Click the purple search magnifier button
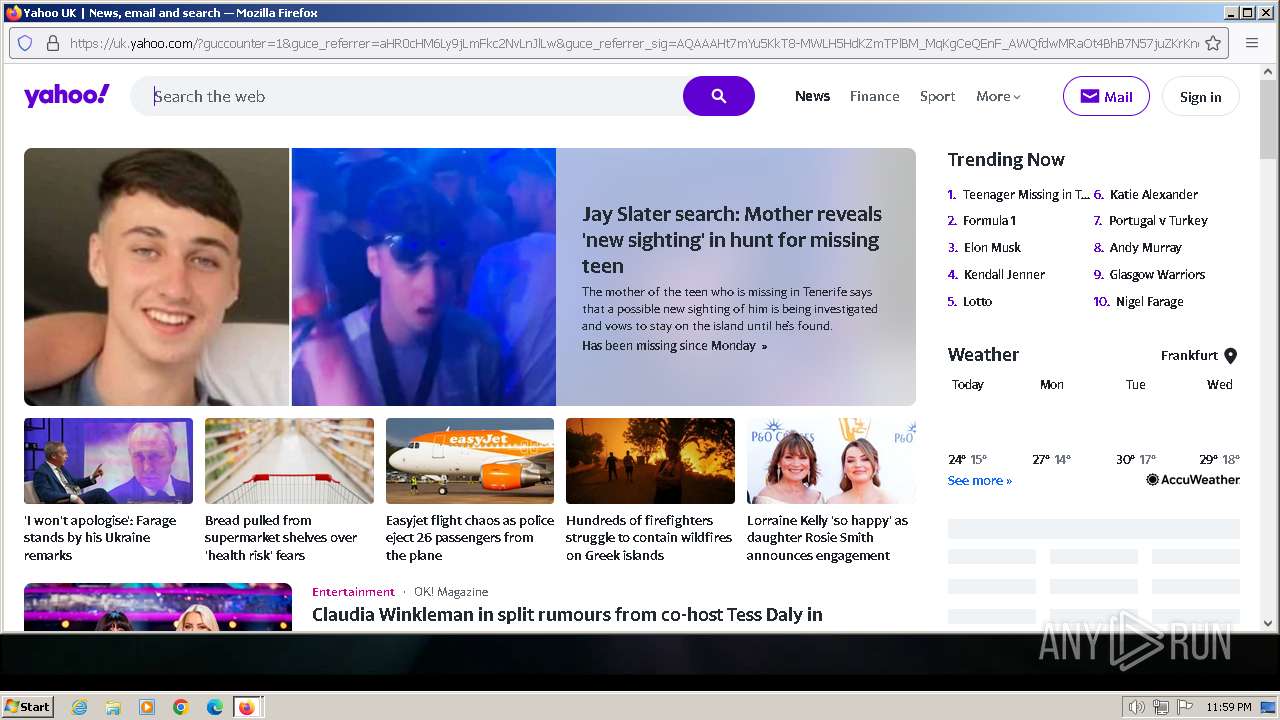This screenshot has width=1280, height=720. pyautogui.click(x=718, y=96)
